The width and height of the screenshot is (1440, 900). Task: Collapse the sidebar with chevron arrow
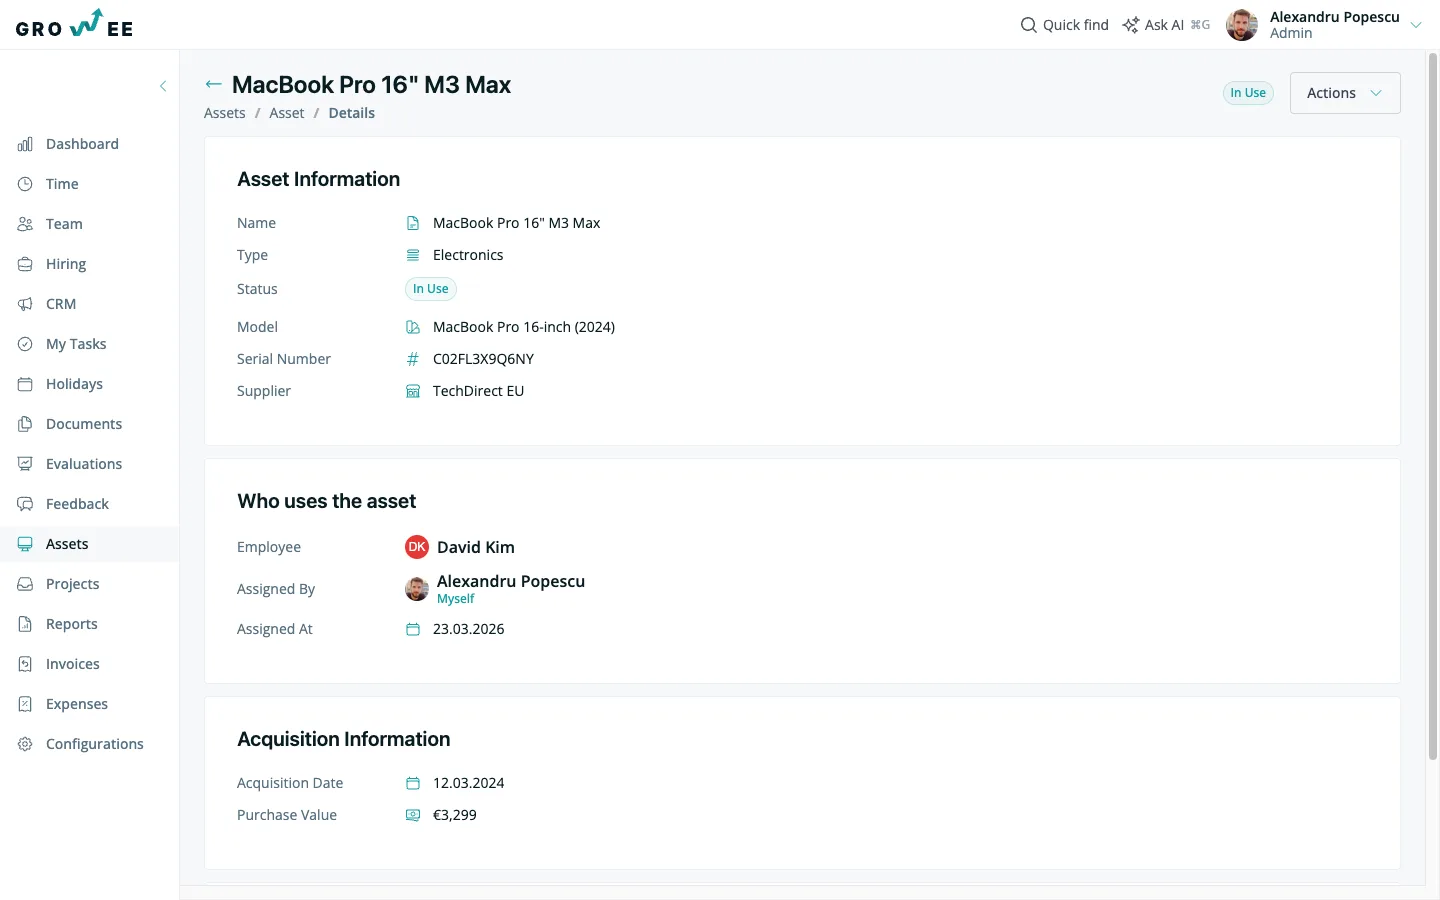click(163, 86)
